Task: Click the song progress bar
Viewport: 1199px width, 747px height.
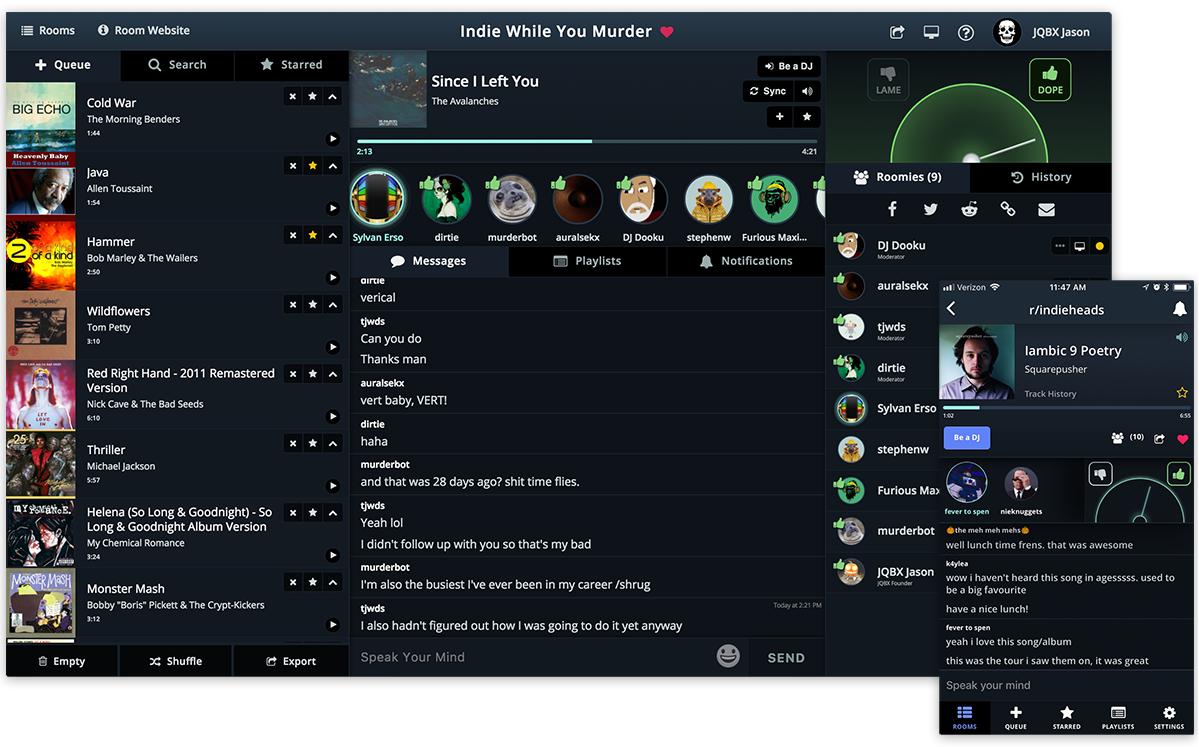Action: point(586,142)
